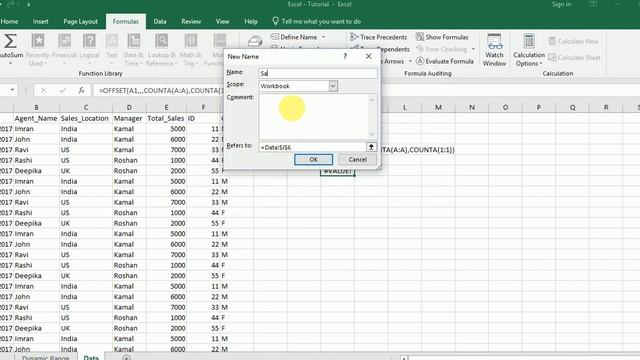The image size is (640, 360).
Task: Open the Help tab
Action: pyautogui.click(x=251, y=22)
